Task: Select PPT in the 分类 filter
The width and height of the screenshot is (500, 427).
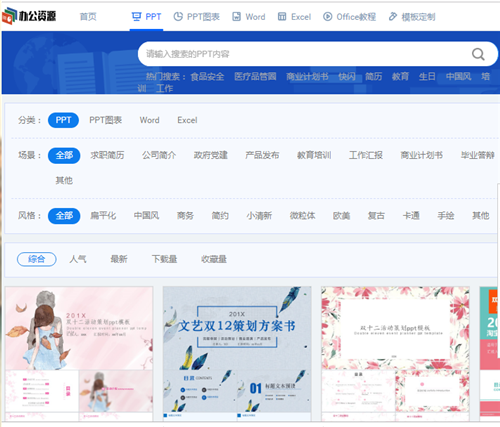Action: pos(63,120)
